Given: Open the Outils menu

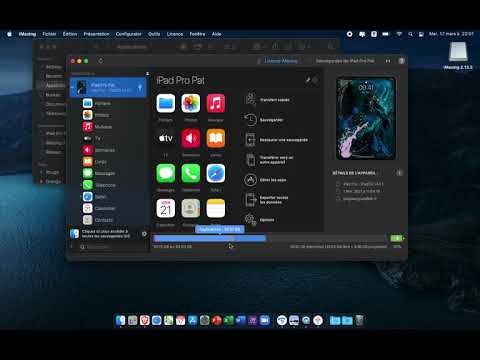Looking at the screenshot, I should pyautogui.click(x=154, y=34).
